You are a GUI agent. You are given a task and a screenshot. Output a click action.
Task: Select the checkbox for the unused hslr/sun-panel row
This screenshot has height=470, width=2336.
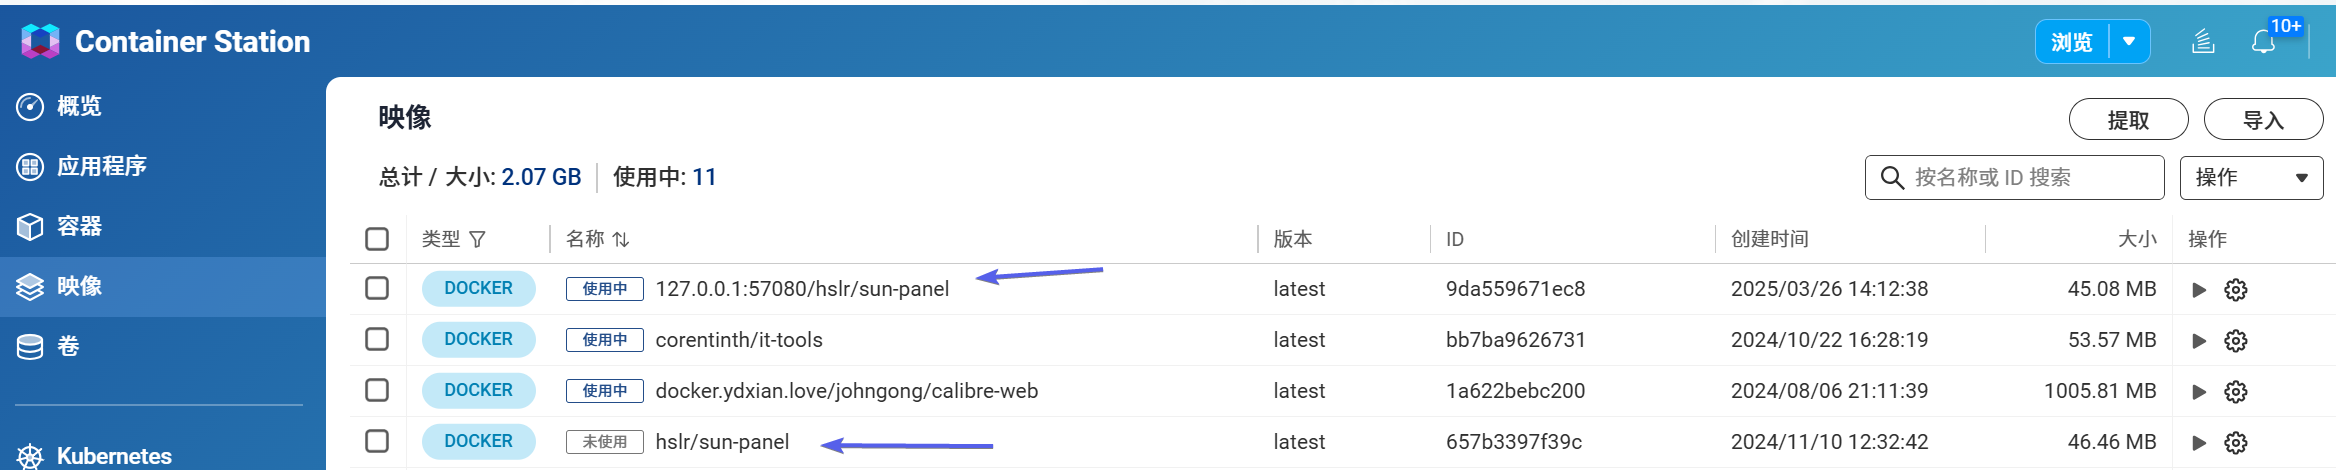pyautogui.click(x=377, y=441)
